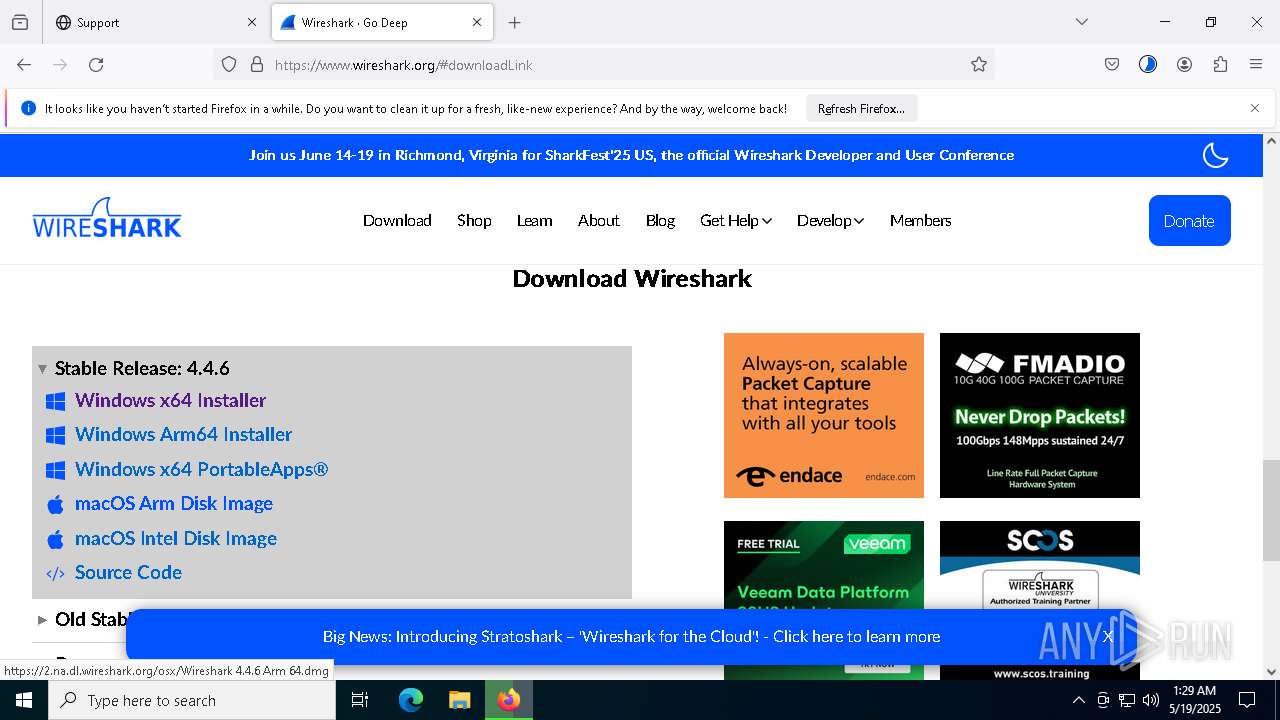The image size is (1280, 720).
Task: Show hidden system tray icons chevron
Action: [1078, 700]
